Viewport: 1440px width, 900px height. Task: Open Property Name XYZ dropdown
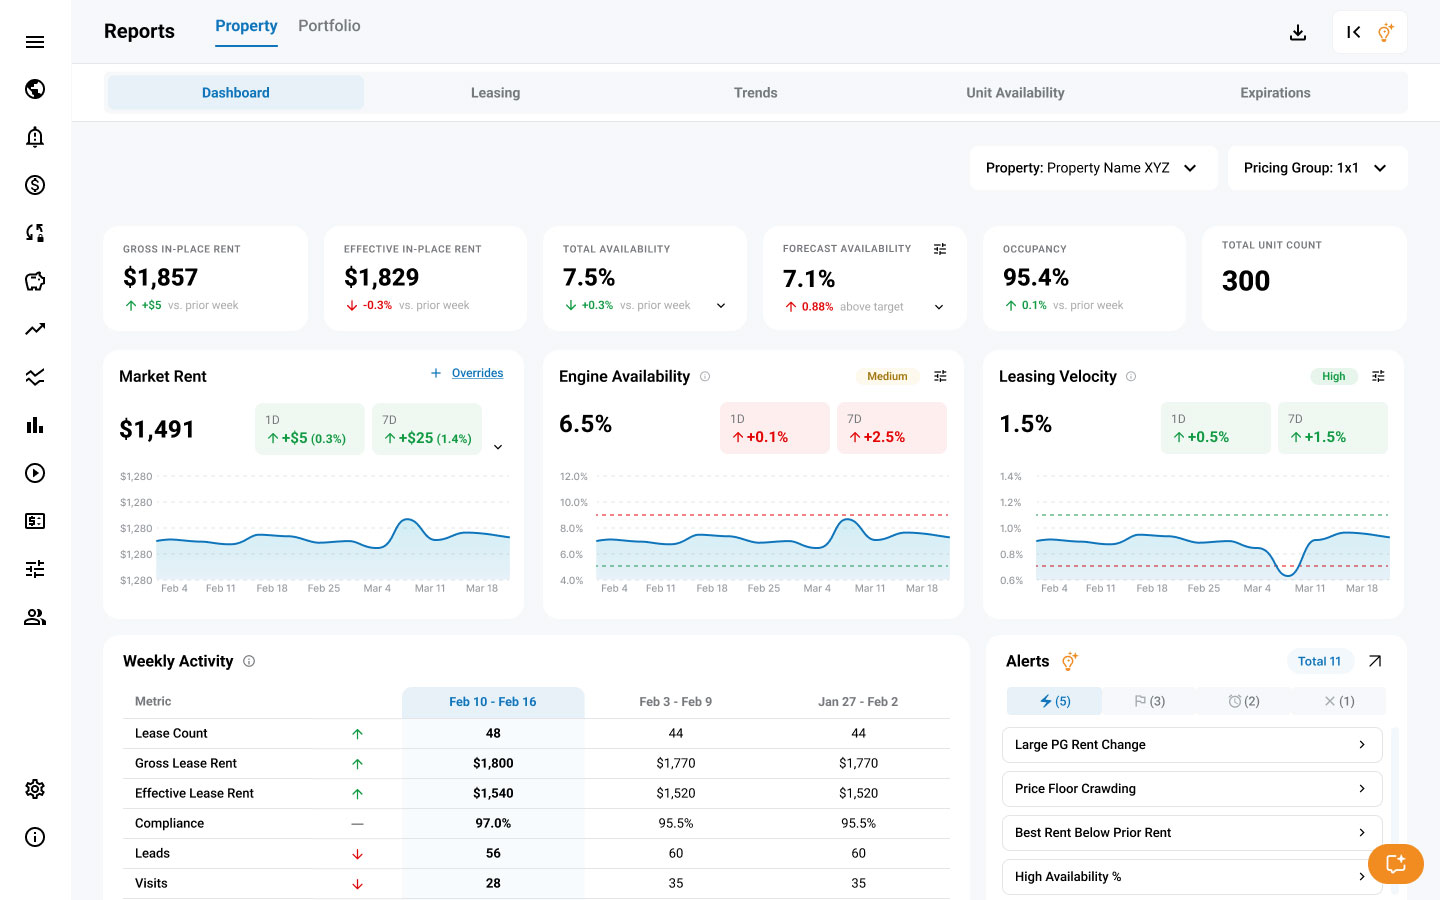pos(1093,168)
